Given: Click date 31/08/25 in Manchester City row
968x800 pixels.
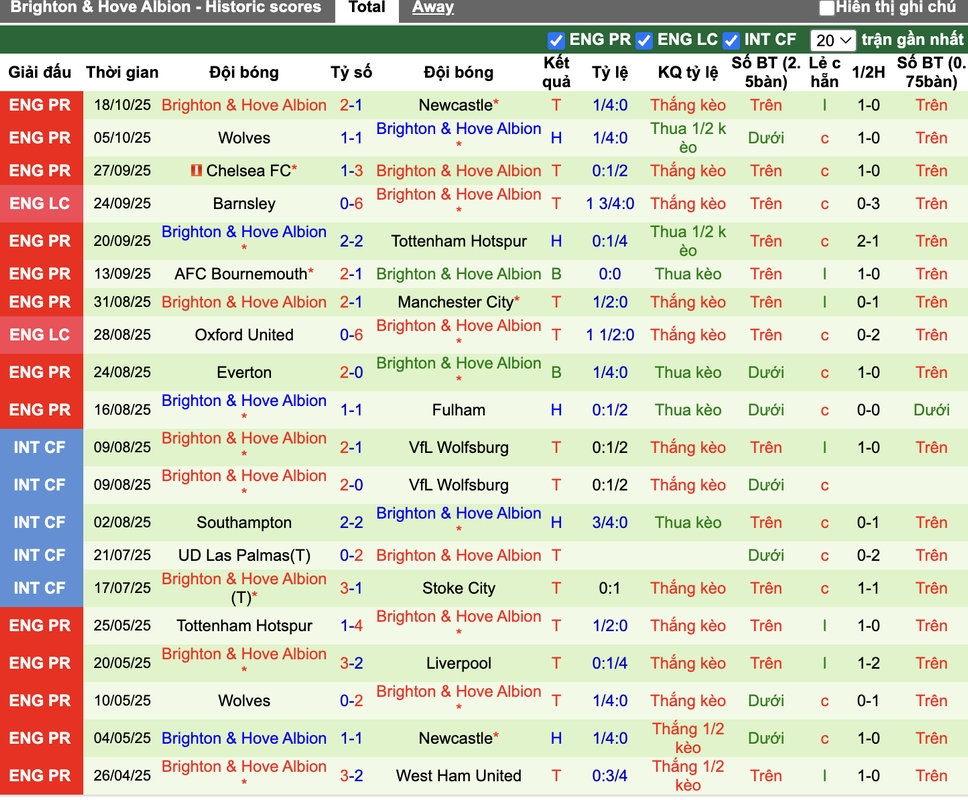Looking at the screenshot, I should (122, 302).
